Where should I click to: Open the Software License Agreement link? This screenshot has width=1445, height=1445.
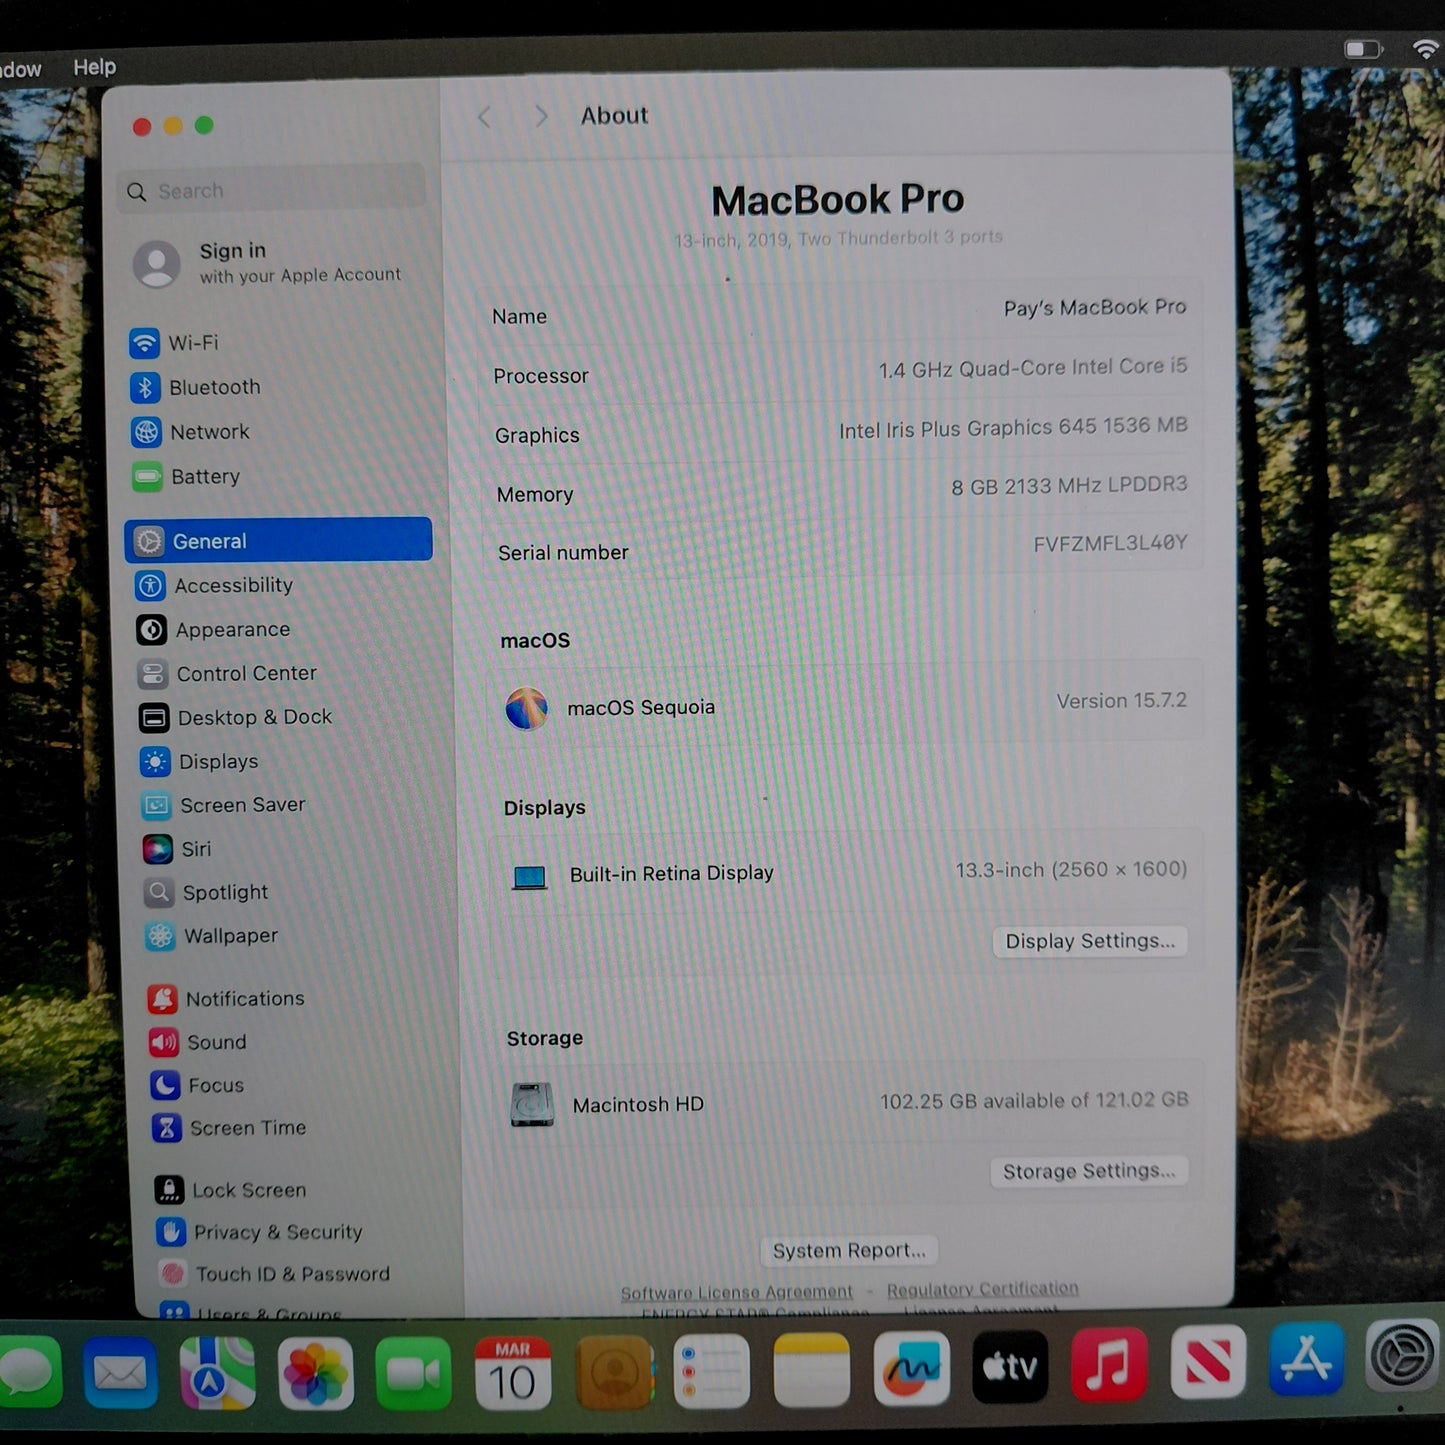pos(736,1291)
